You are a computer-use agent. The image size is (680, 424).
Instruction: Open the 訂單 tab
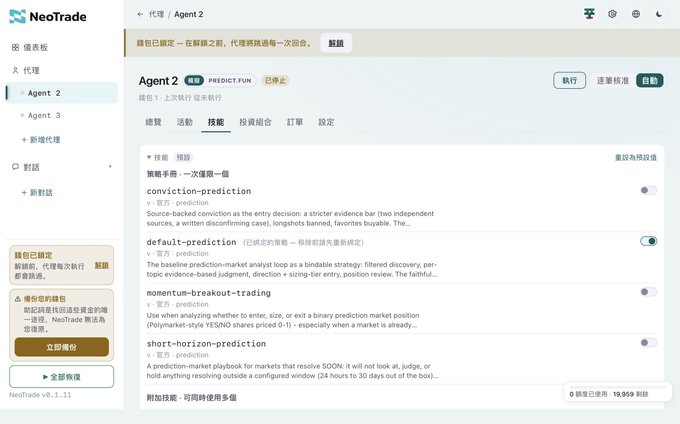point(295,122)
